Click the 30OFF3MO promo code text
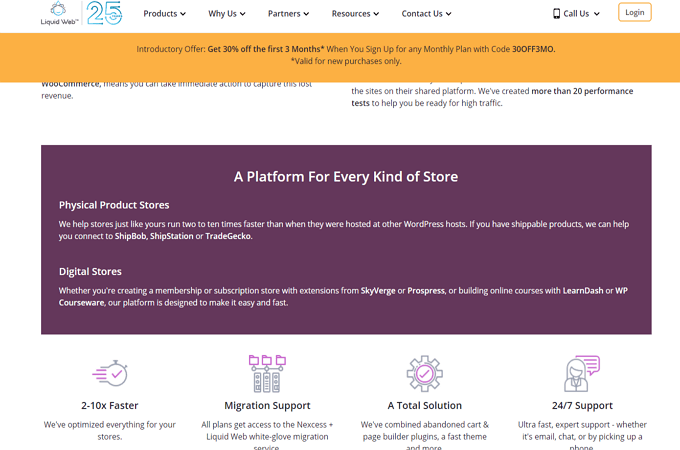 (533, 49)
